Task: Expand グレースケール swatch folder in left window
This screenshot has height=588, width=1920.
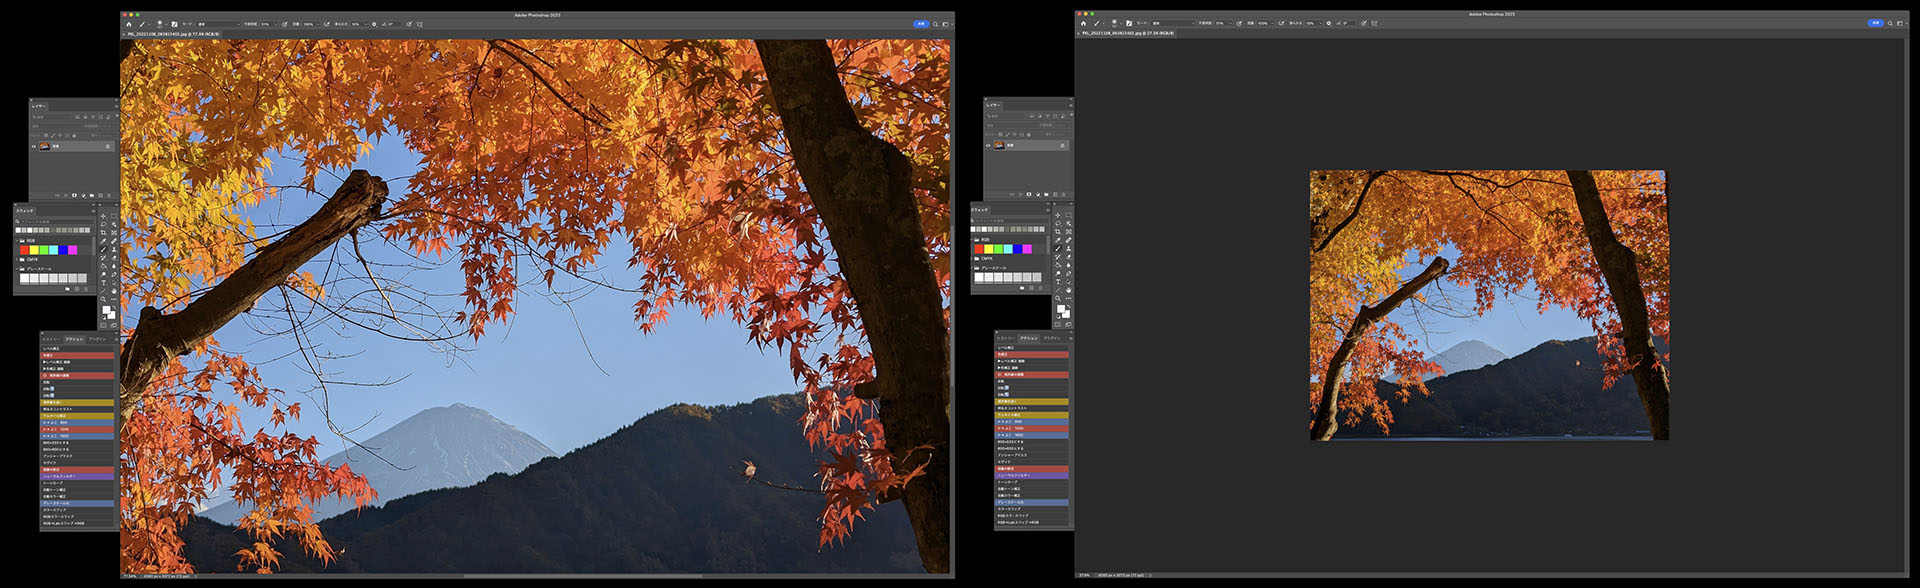Action: point(17,268)
